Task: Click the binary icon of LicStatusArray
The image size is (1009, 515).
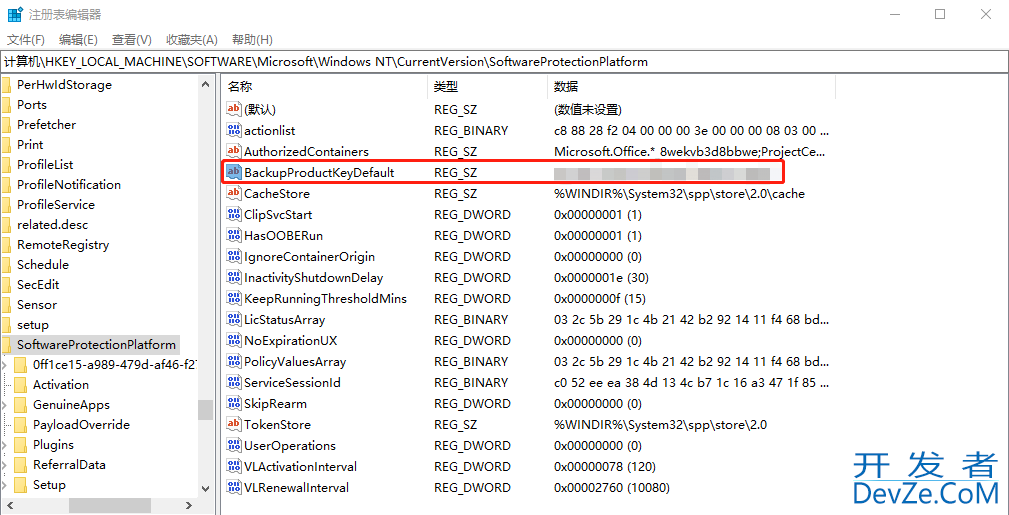Action: (234, 320)
